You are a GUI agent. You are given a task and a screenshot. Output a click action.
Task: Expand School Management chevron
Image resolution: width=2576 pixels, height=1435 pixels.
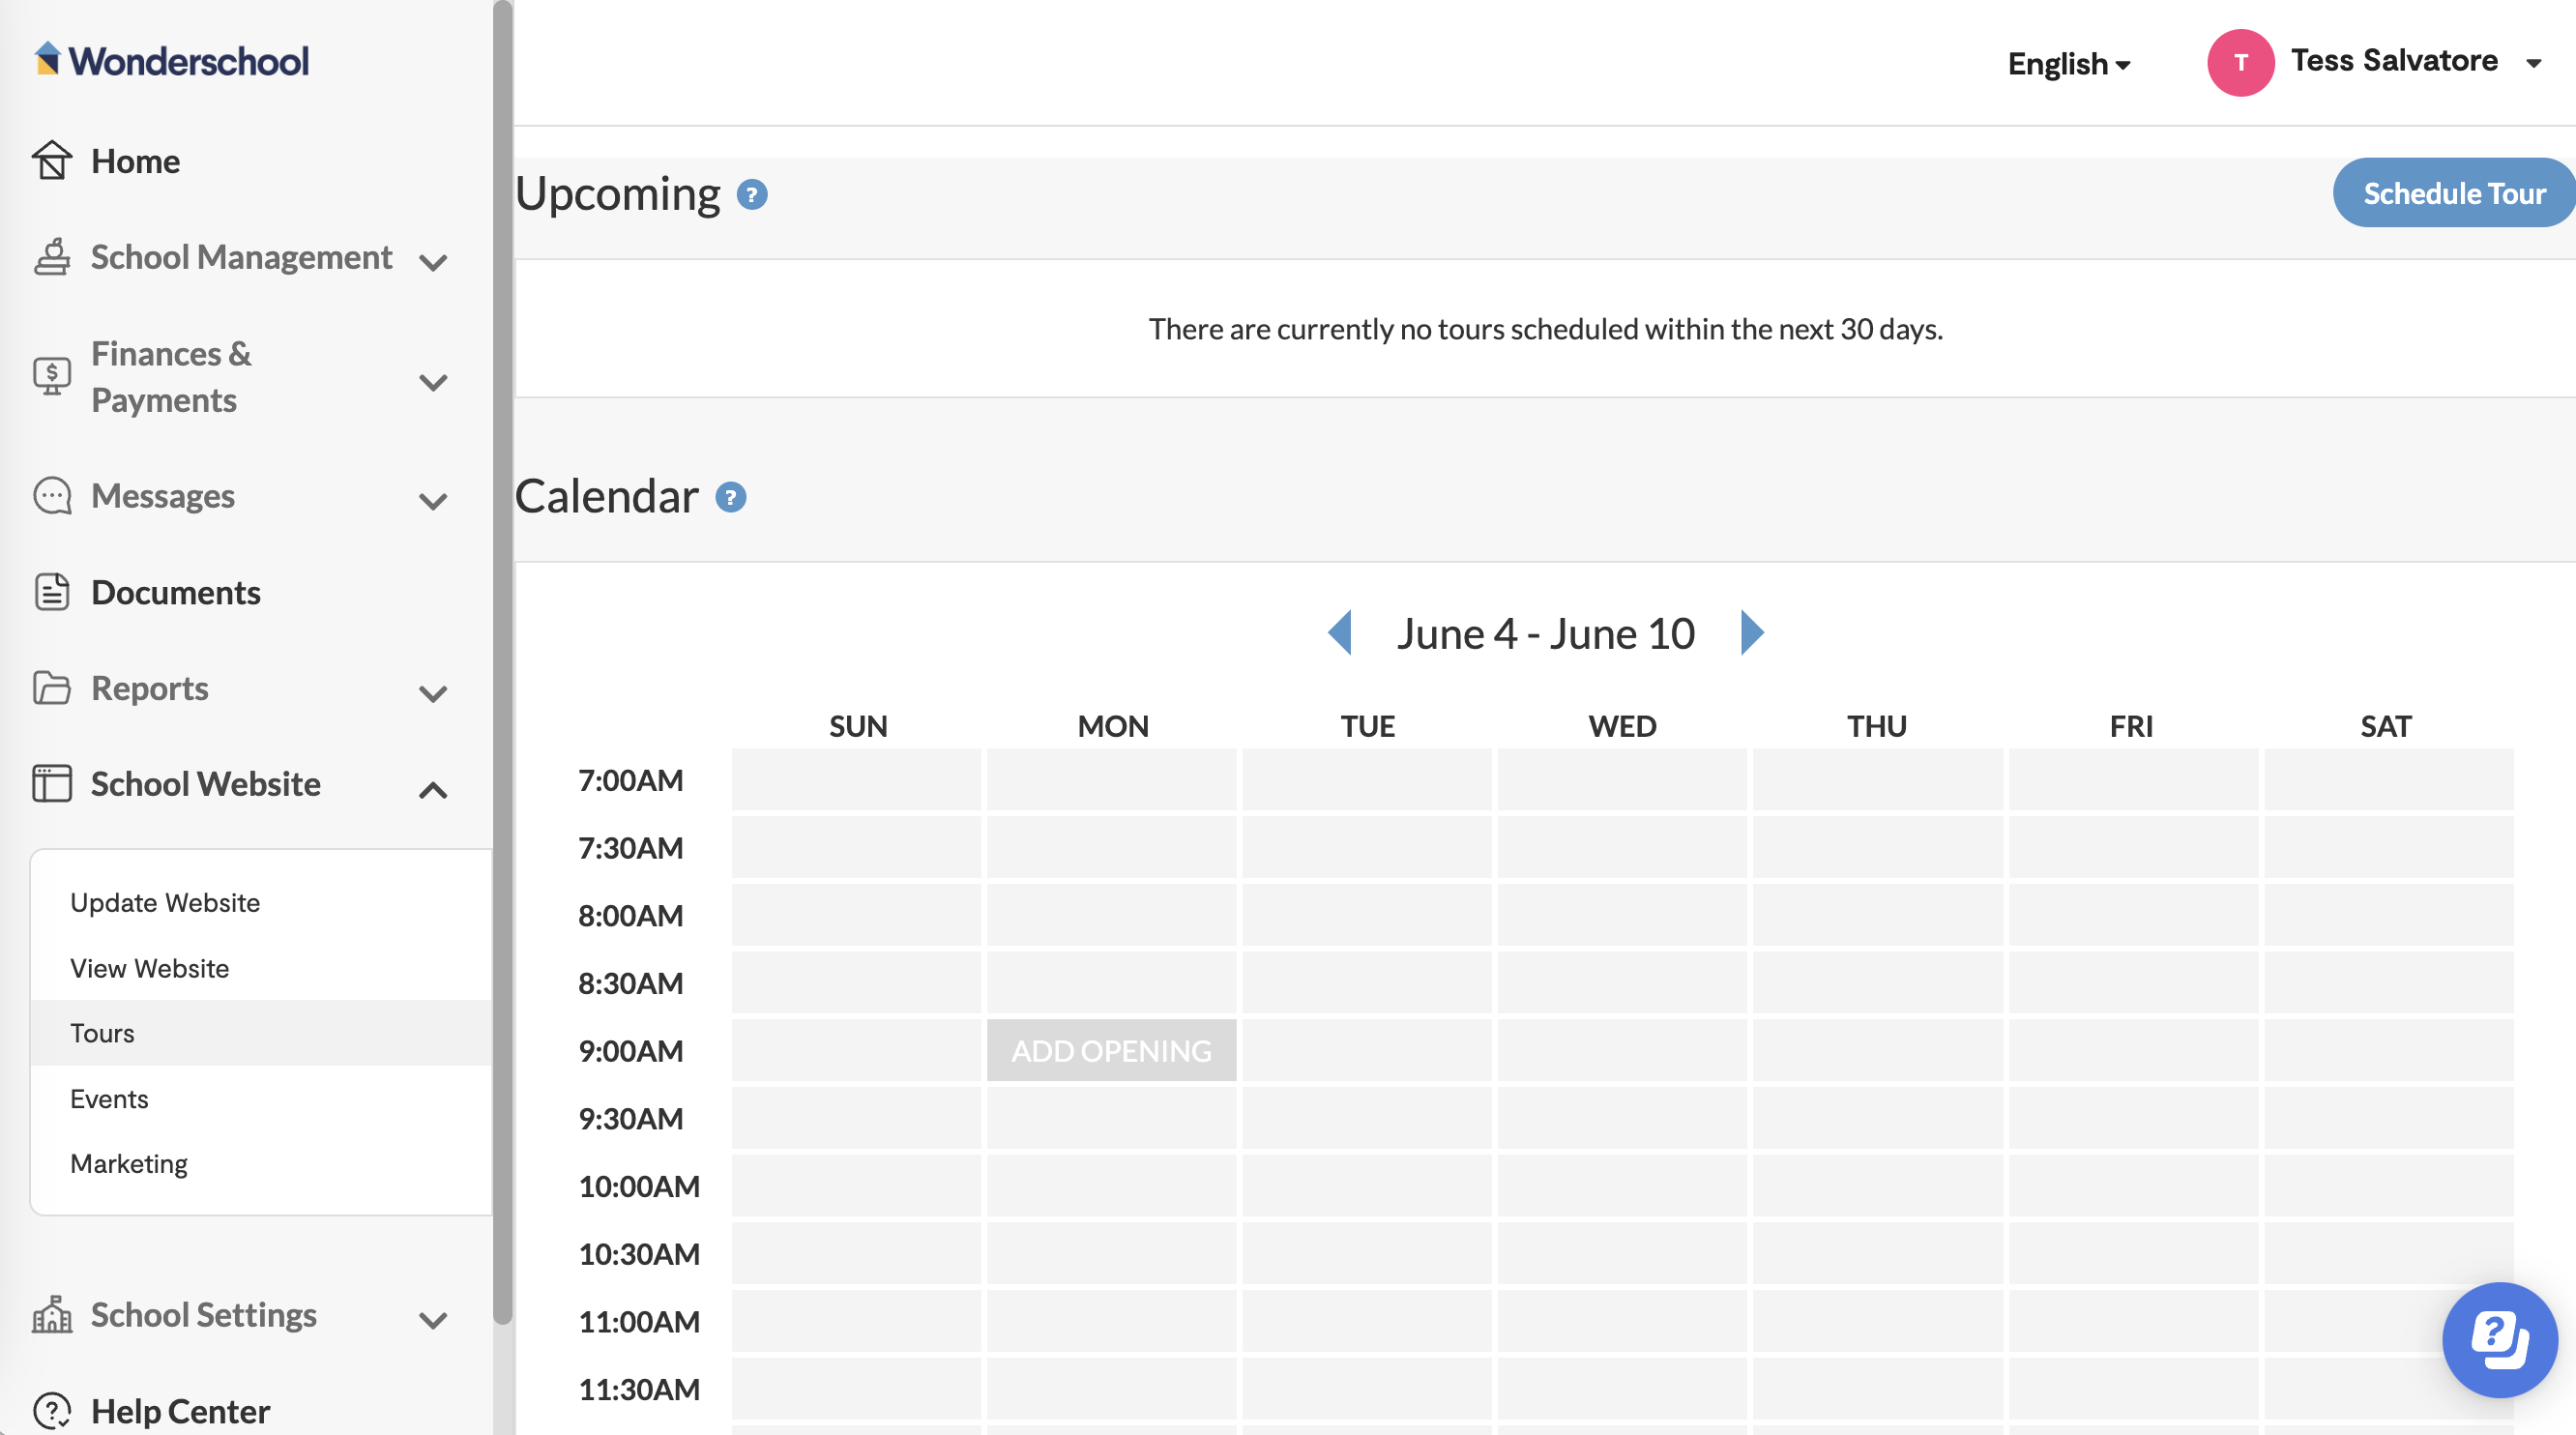[x=433, y=262]
